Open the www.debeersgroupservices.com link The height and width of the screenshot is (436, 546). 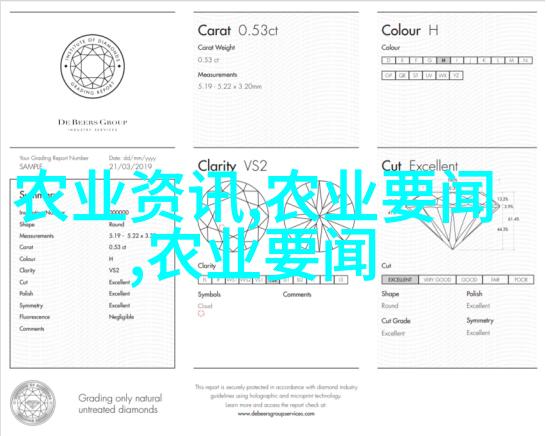(276, 414)
